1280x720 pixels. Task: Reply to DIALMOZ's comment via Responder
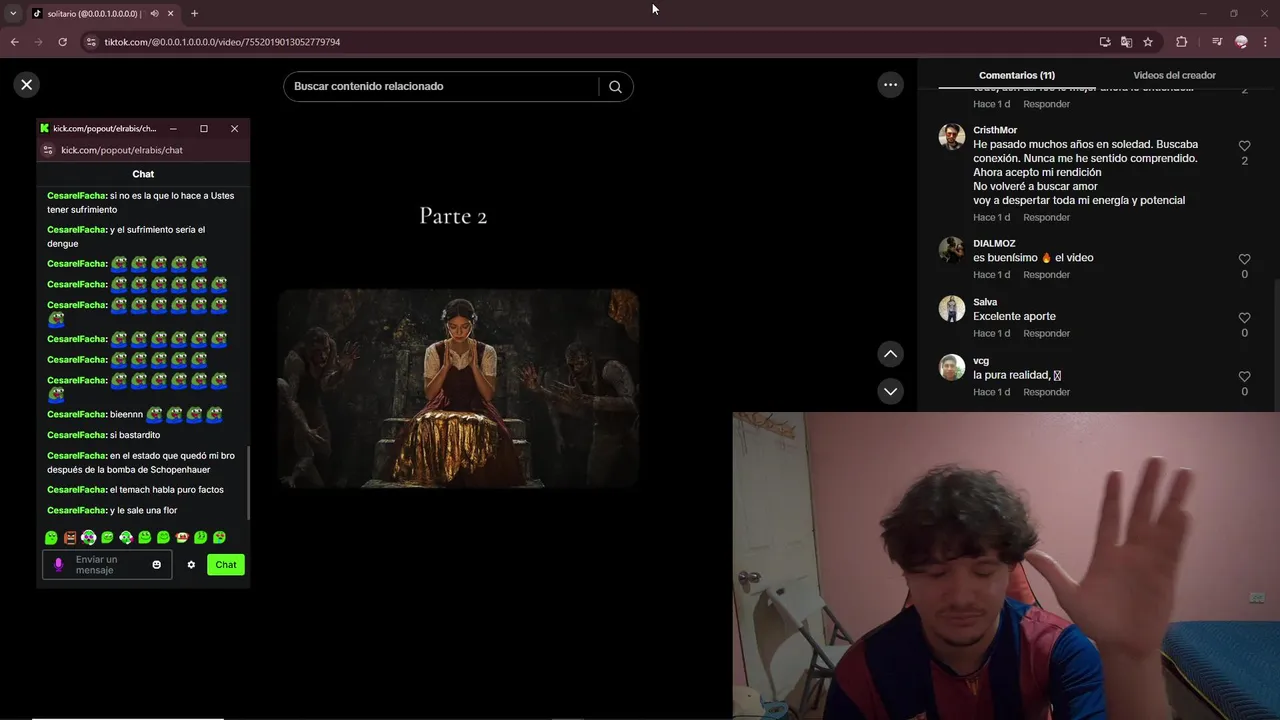pos(1046,275)
